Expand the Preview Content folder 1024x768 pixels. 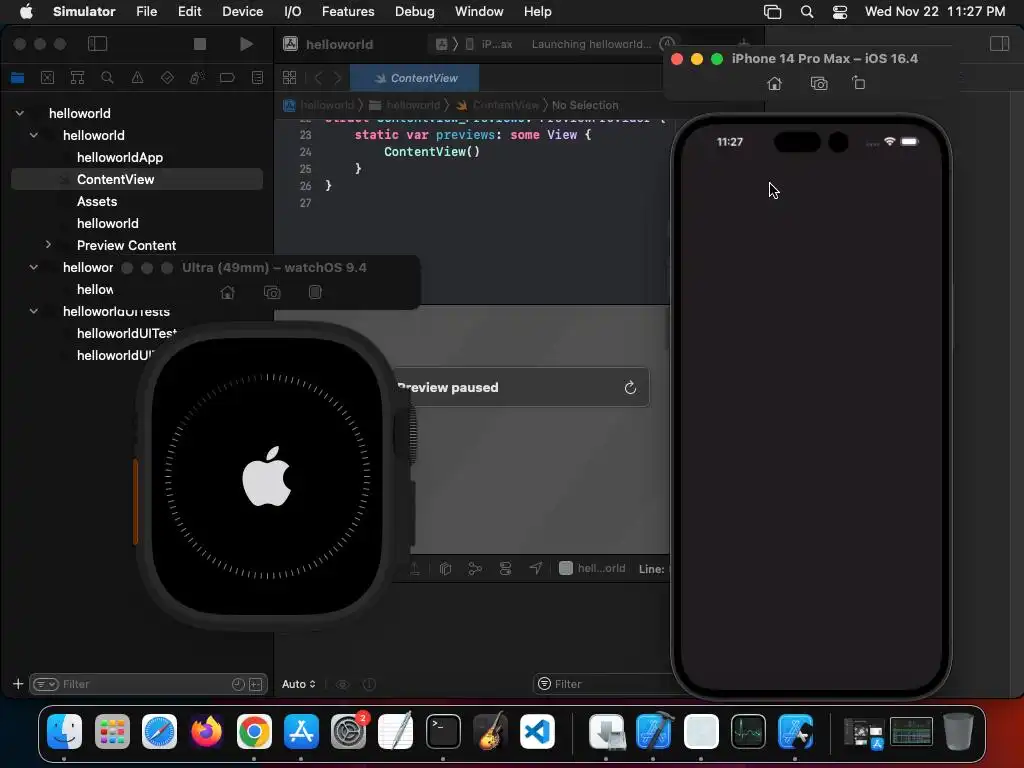coord(48,245)
